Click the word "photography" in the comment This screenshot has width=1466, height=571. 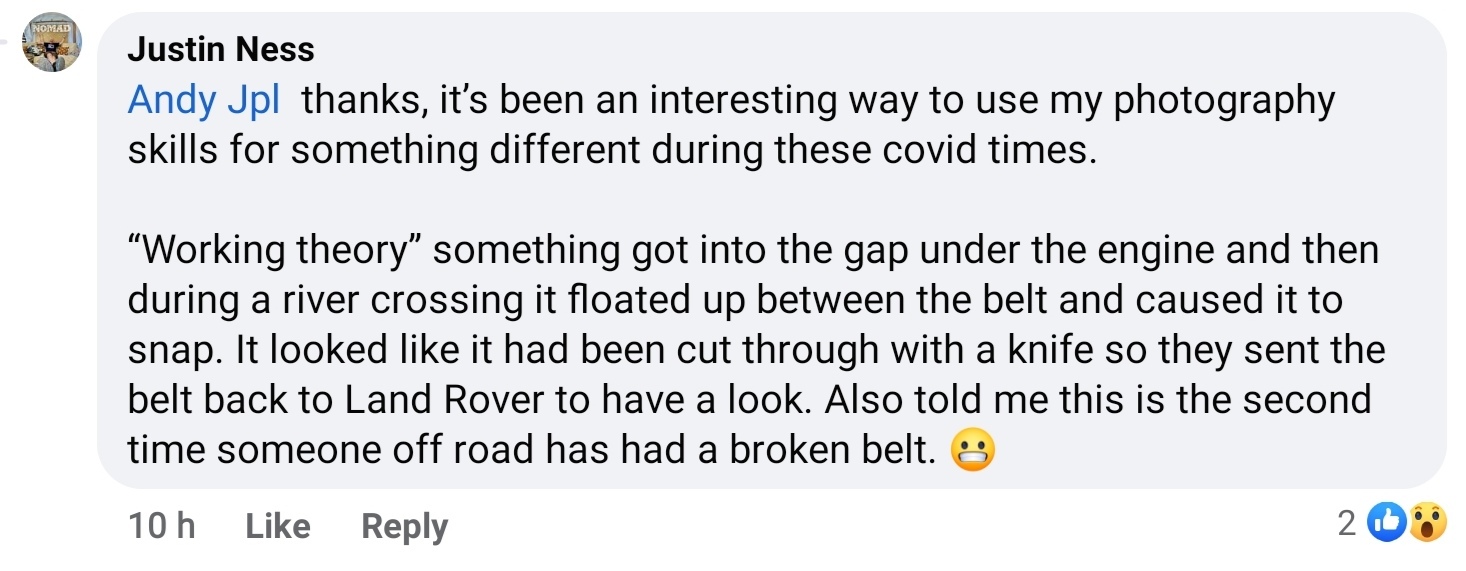coord(1224,102)
